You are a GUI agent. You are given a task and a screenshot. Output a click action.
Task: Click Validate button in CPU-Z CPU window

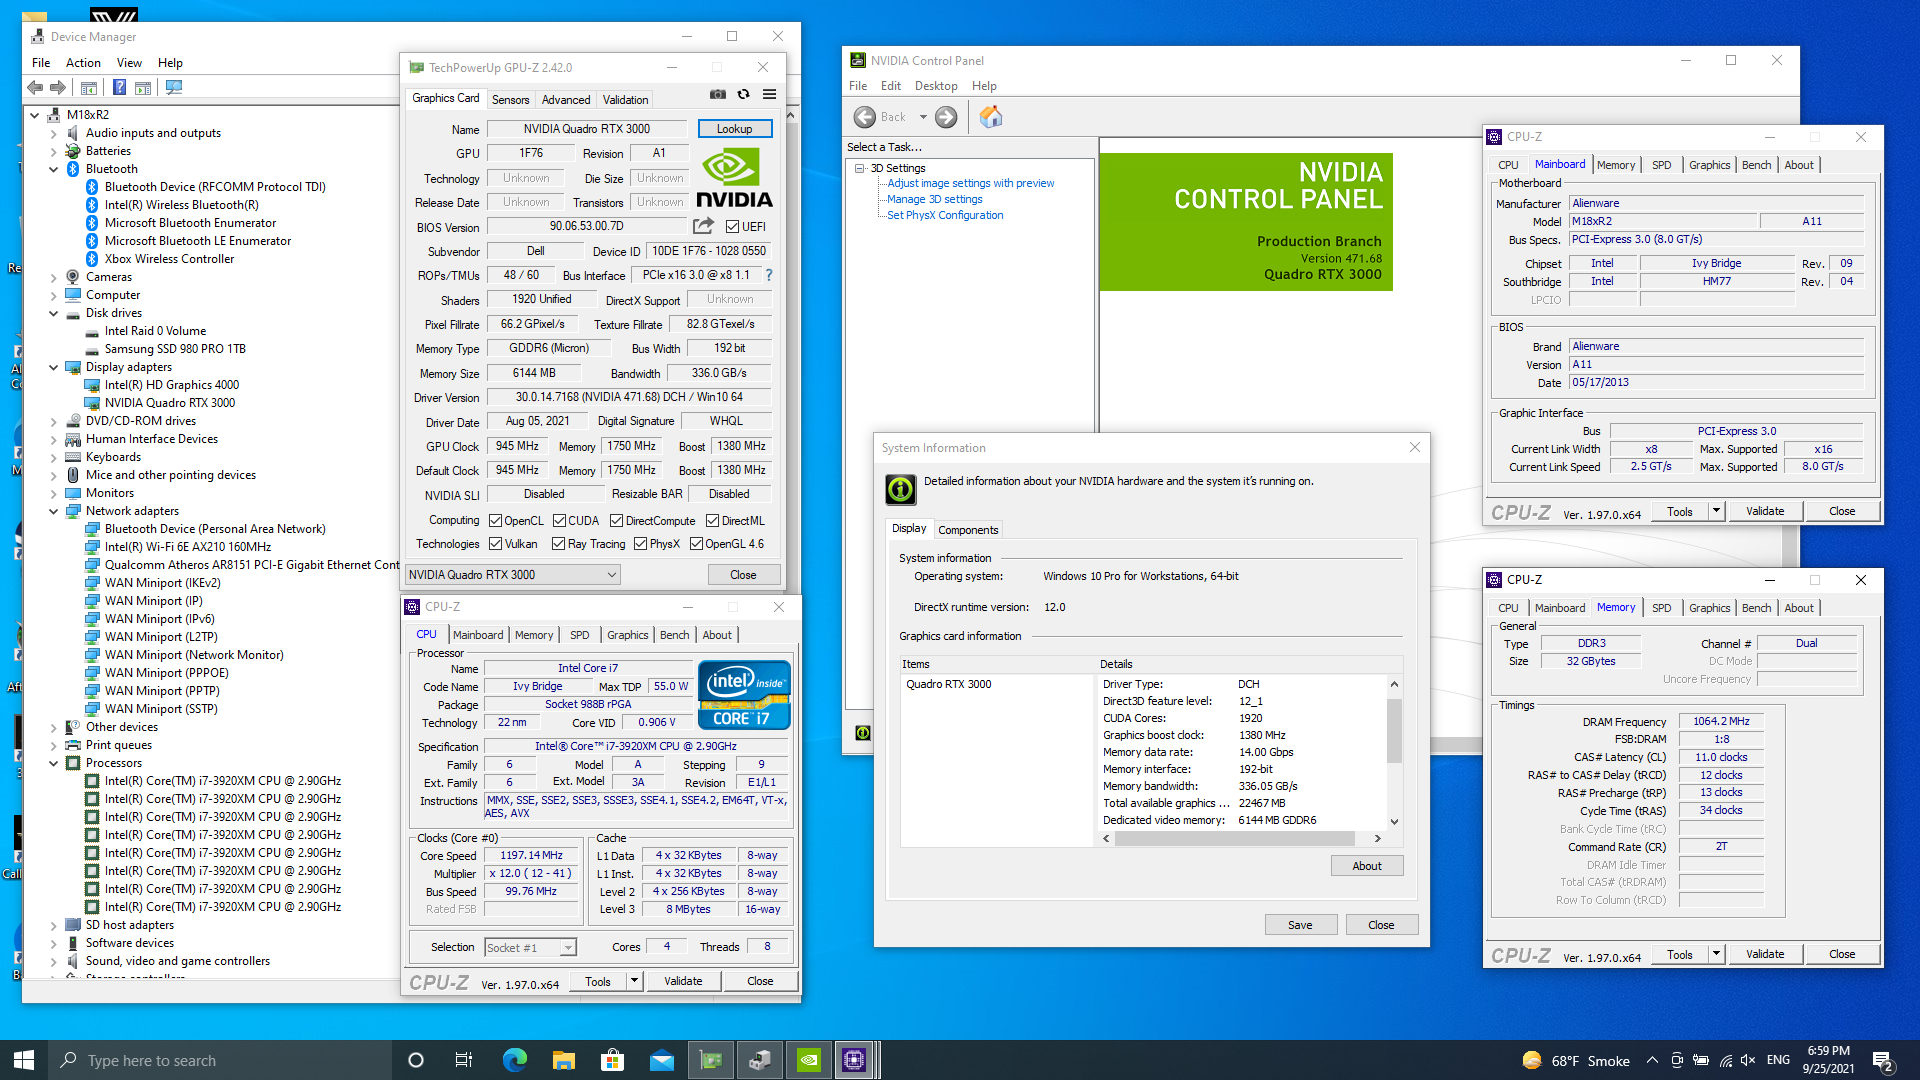click(x=683, y=981)
